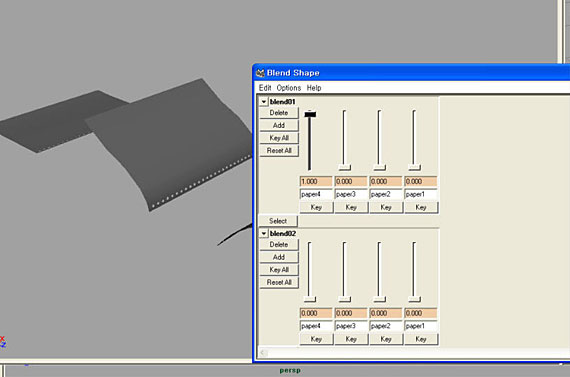Viewport: 570px width, 377px height.
Task: Click blend01 paper2 name field
Action: (x=386, y=194)
